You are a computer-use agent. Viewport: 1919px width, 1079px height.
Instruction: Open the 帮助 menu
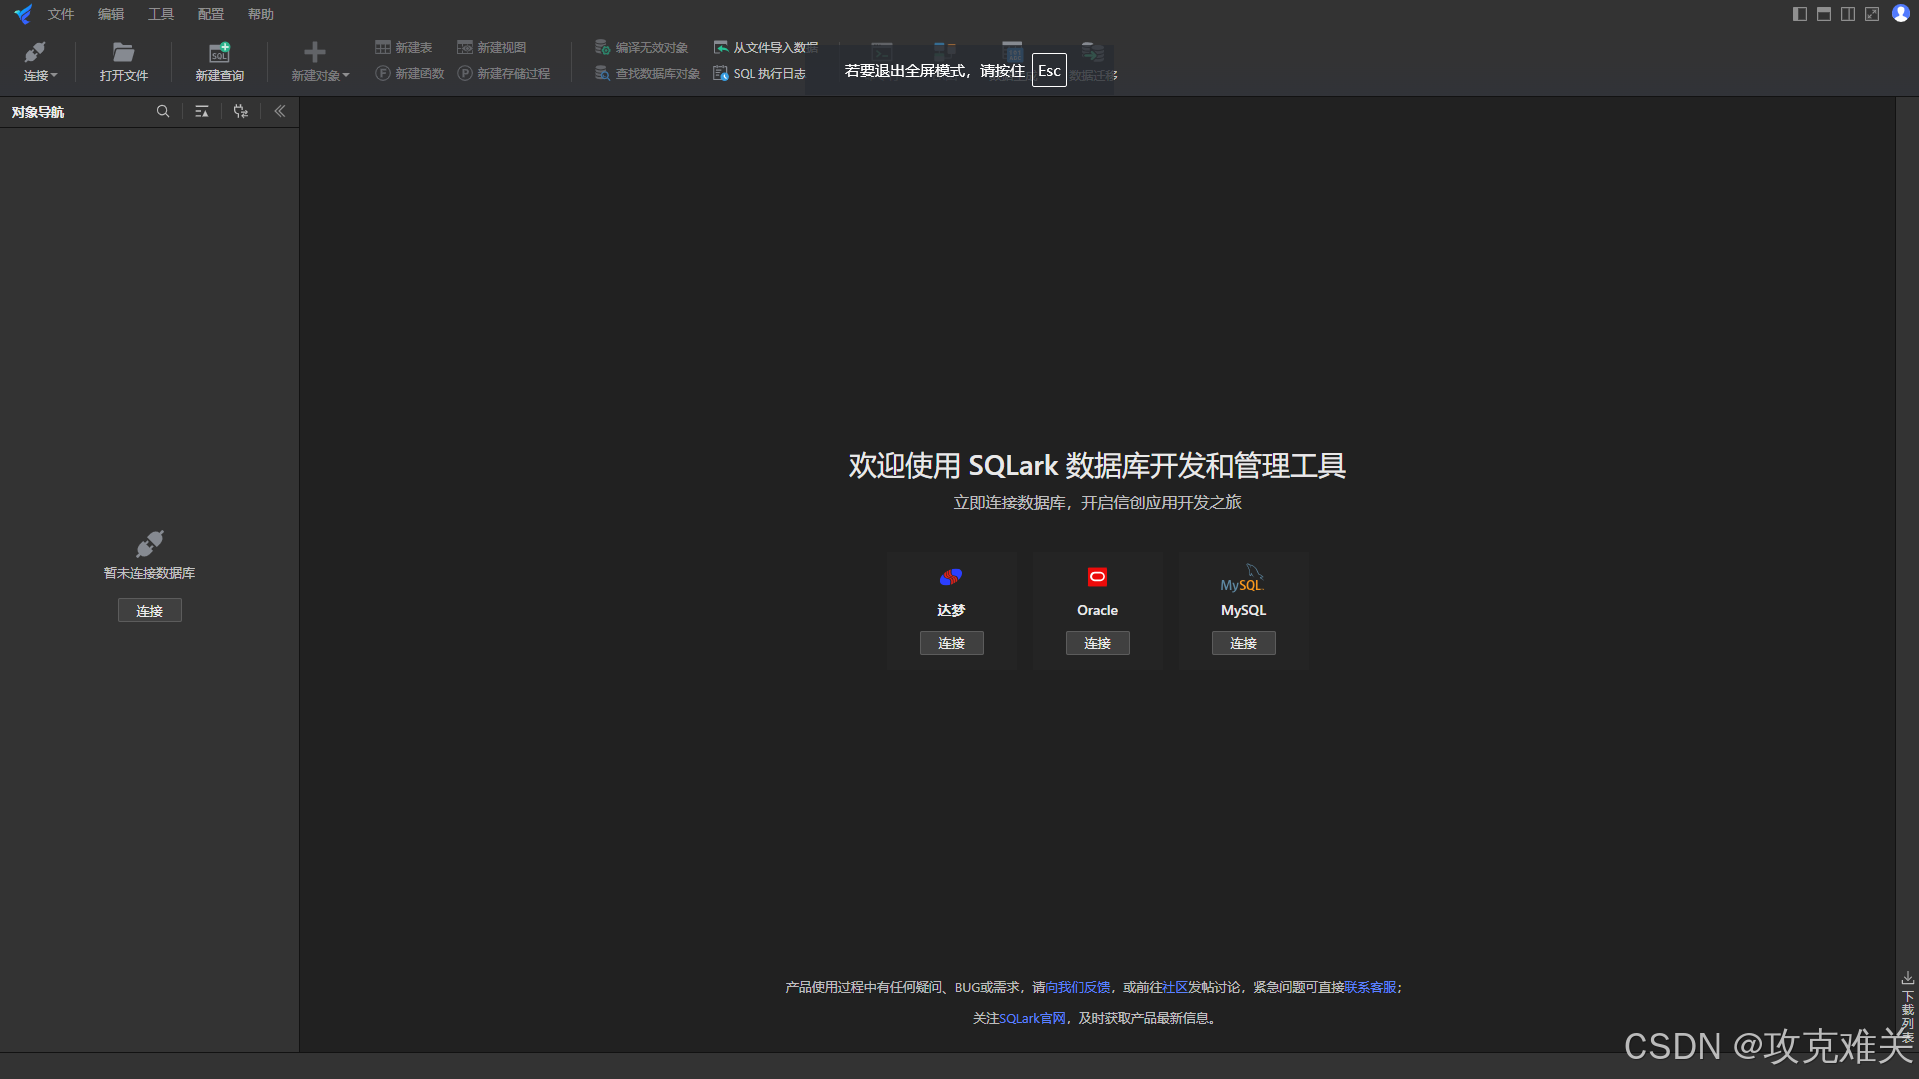coord(261,14)
